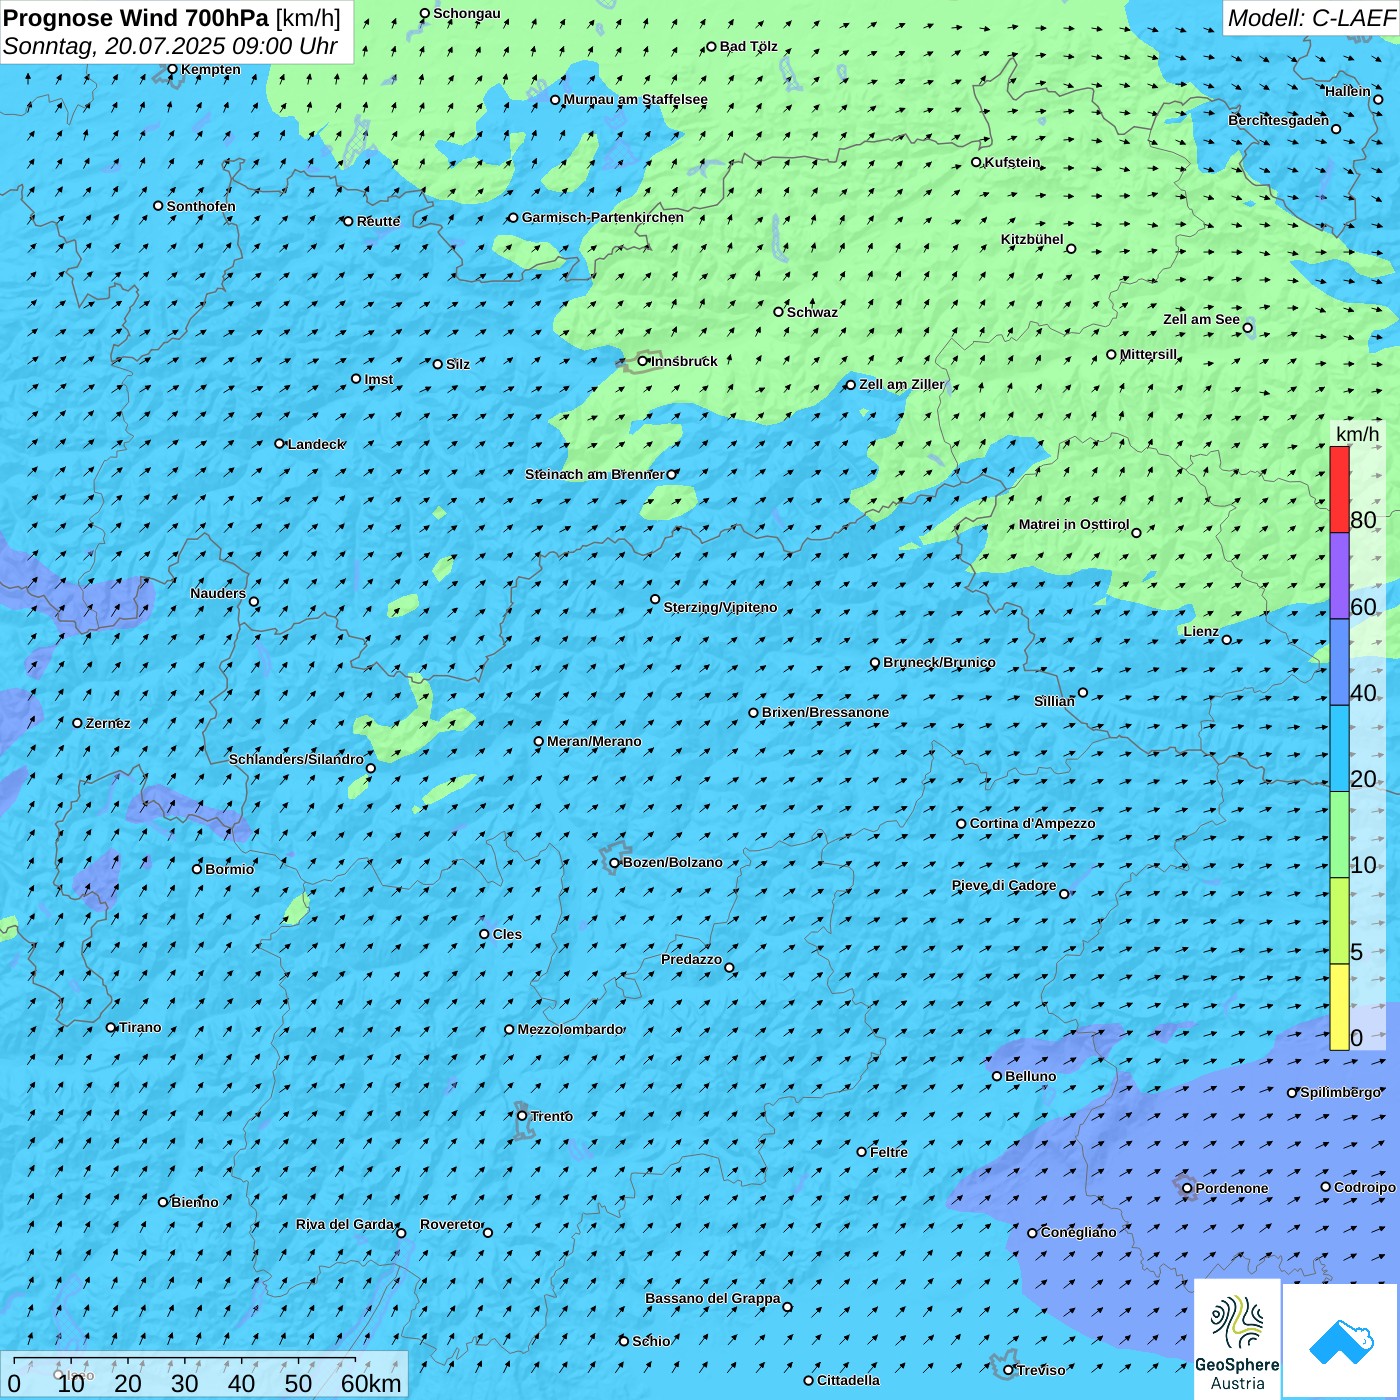The width and height of the screenshot is (1400, 1400).
Task: Click the GeoSphere Austria logo
Action: pyautogui.click(x=1237, y=1338)
